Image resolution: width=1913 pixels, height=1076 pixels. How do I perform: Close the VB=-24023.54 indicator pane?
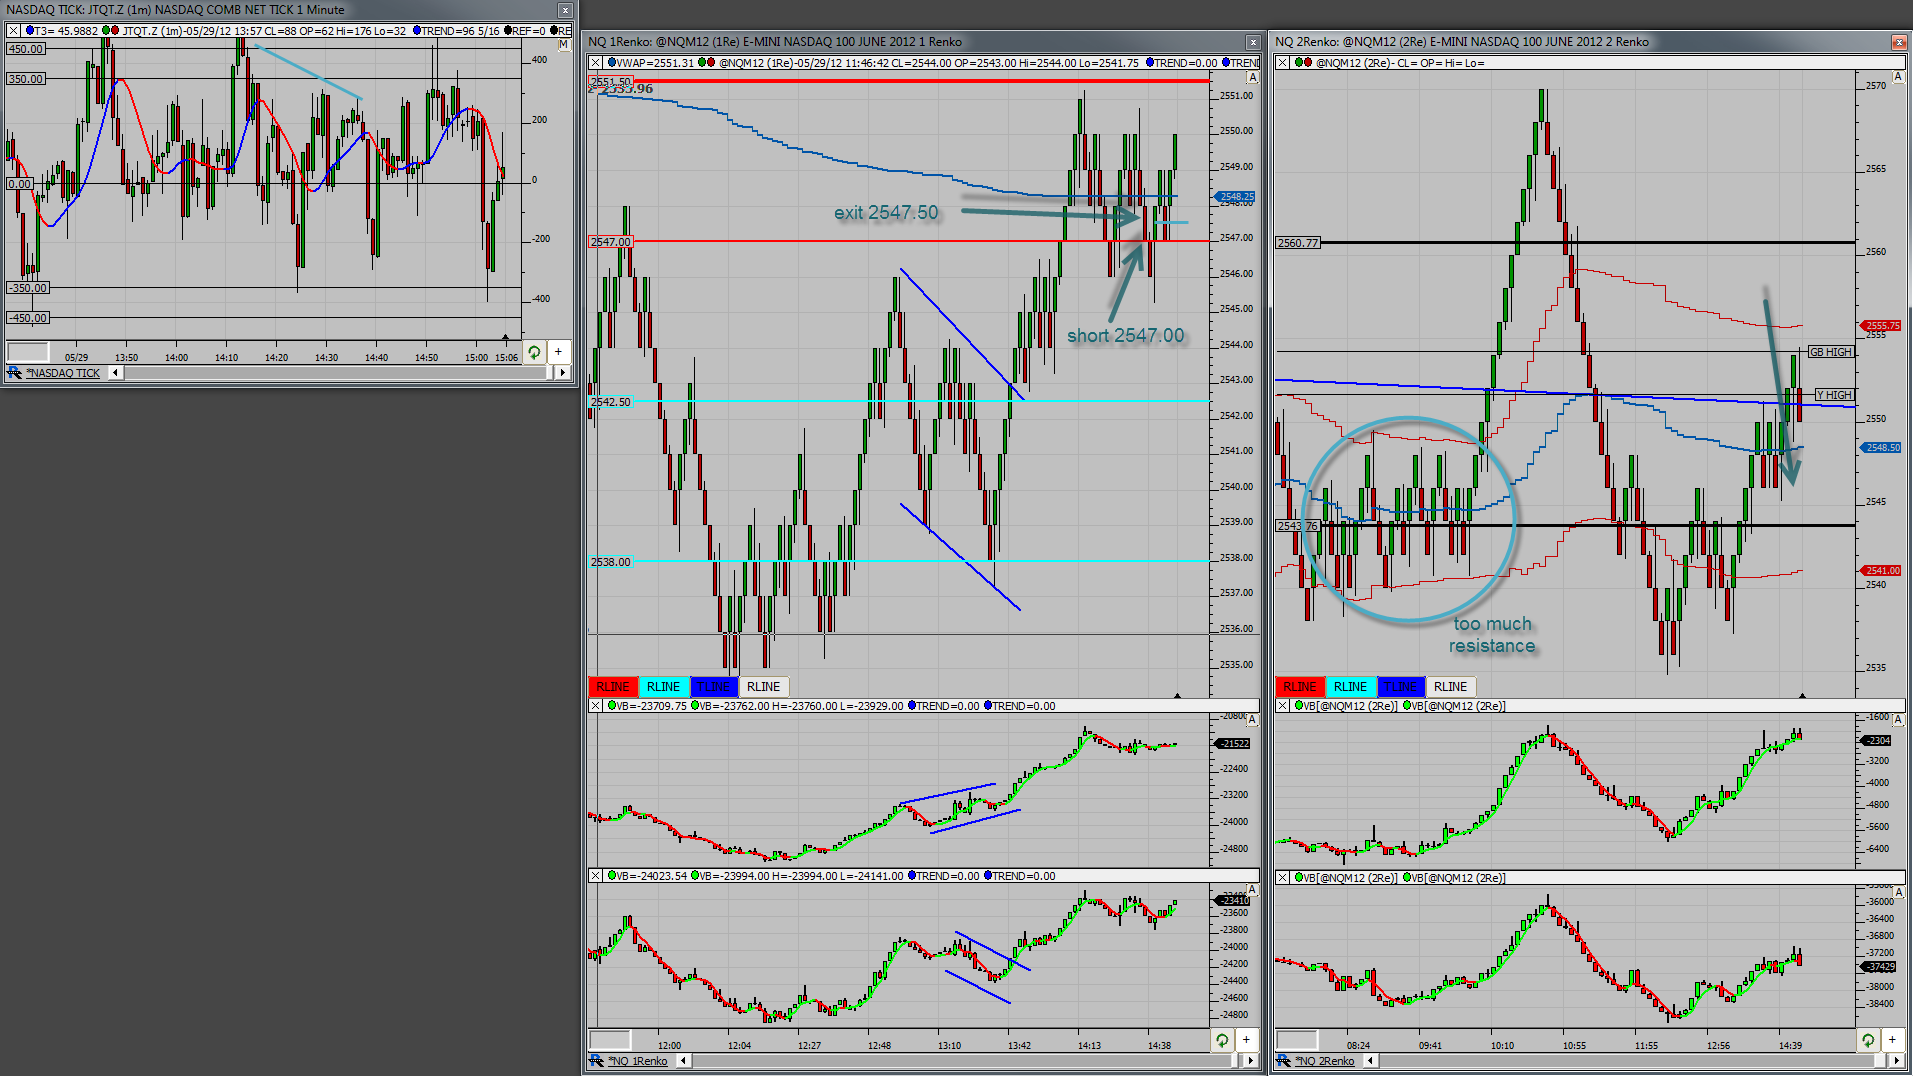click(596, 876)
